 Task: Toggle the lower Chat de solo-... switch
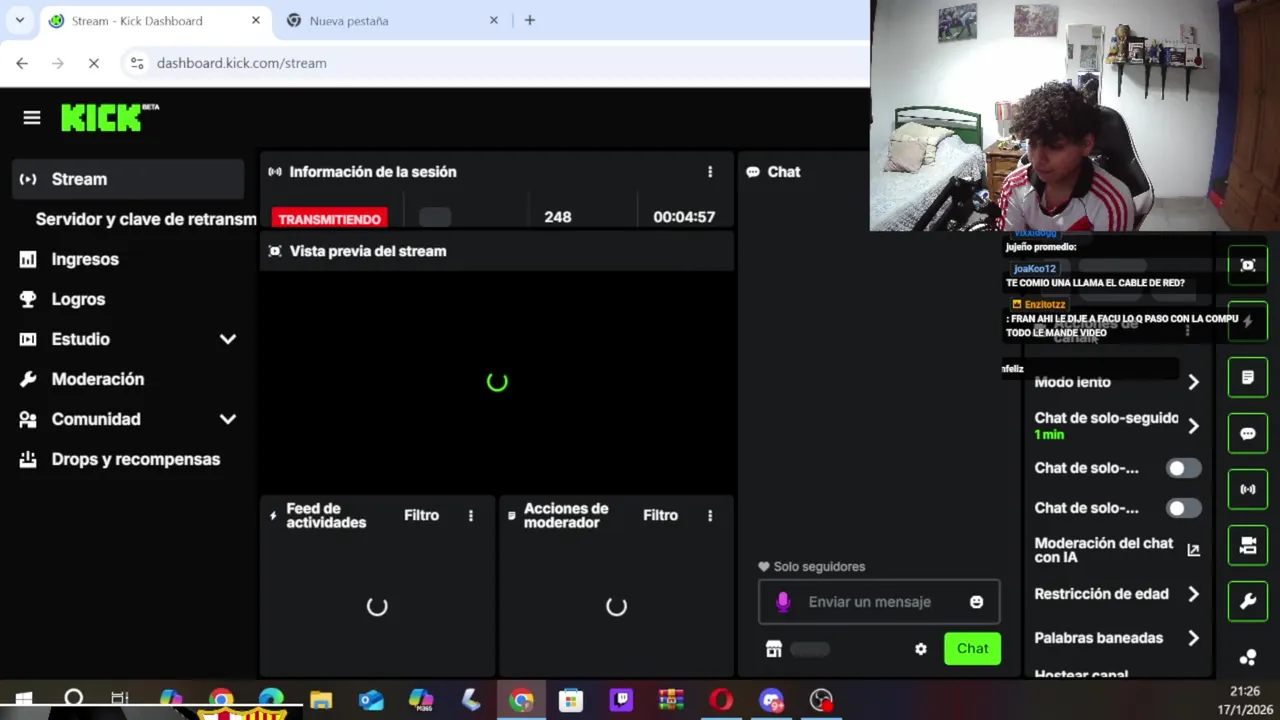click(x=1184, y=508)
